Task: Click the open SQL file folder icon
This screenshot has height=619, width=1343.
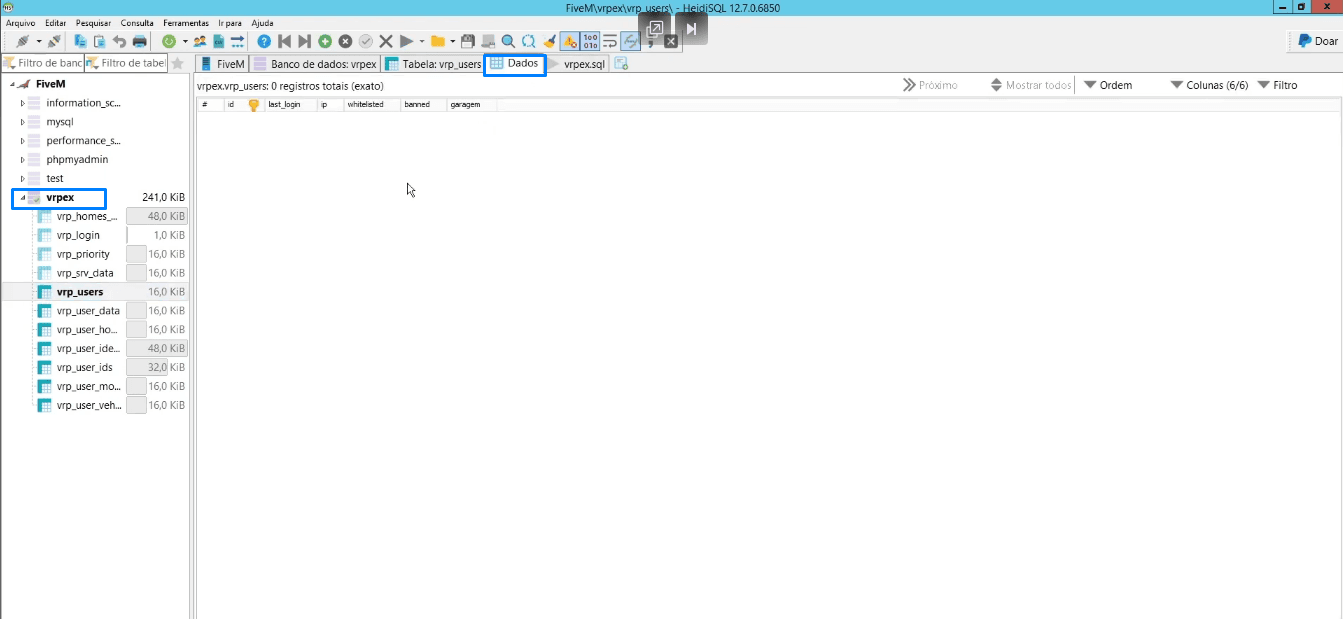Action: point(437,41)
